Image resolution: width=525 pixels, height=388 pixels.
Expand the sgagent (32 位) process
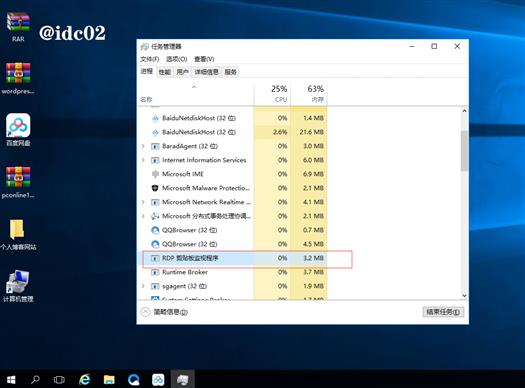tap(143, 286)
